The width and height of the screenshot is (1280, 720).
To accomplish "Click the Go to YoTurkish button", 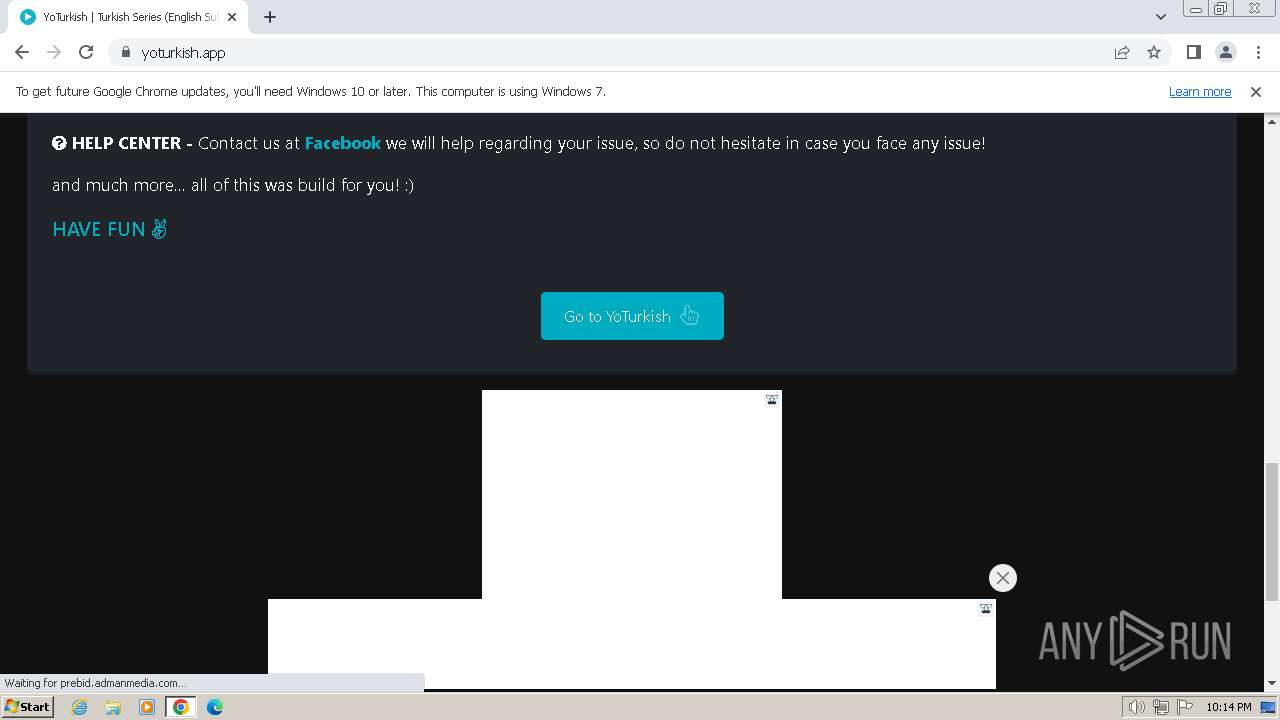I will coord(632,316).
